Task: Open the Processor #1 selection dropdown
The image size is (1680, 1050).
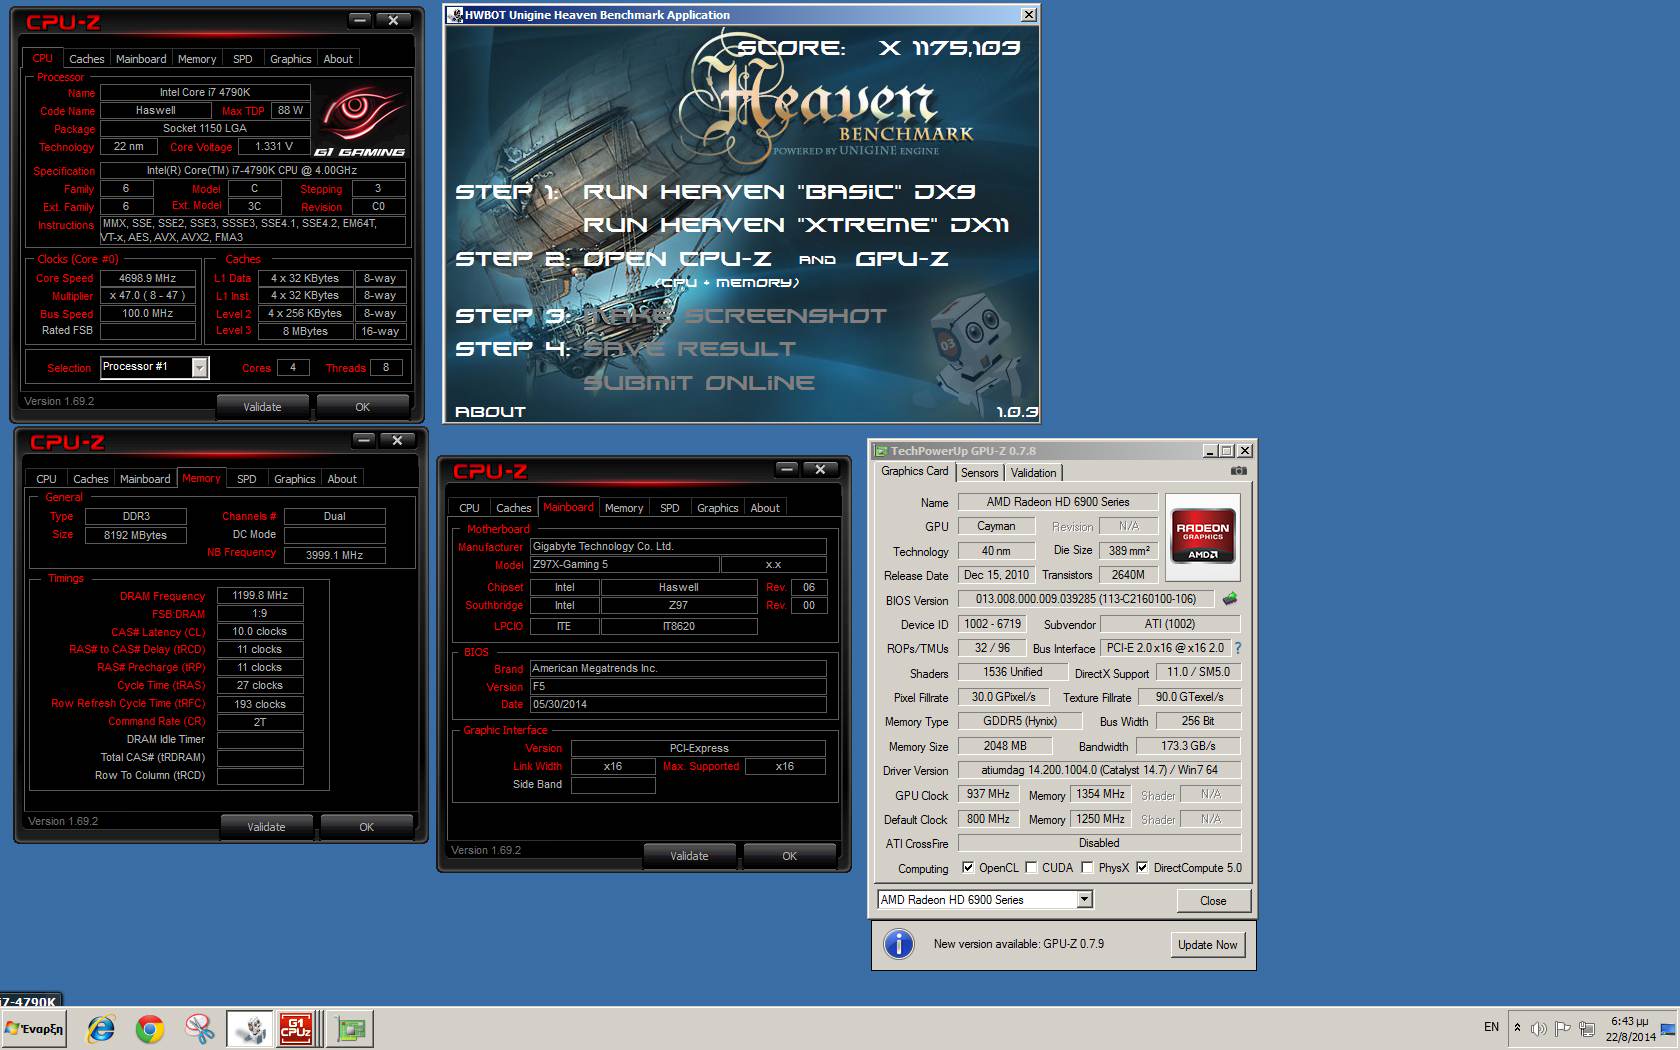Action: click(x=200, y=368)
